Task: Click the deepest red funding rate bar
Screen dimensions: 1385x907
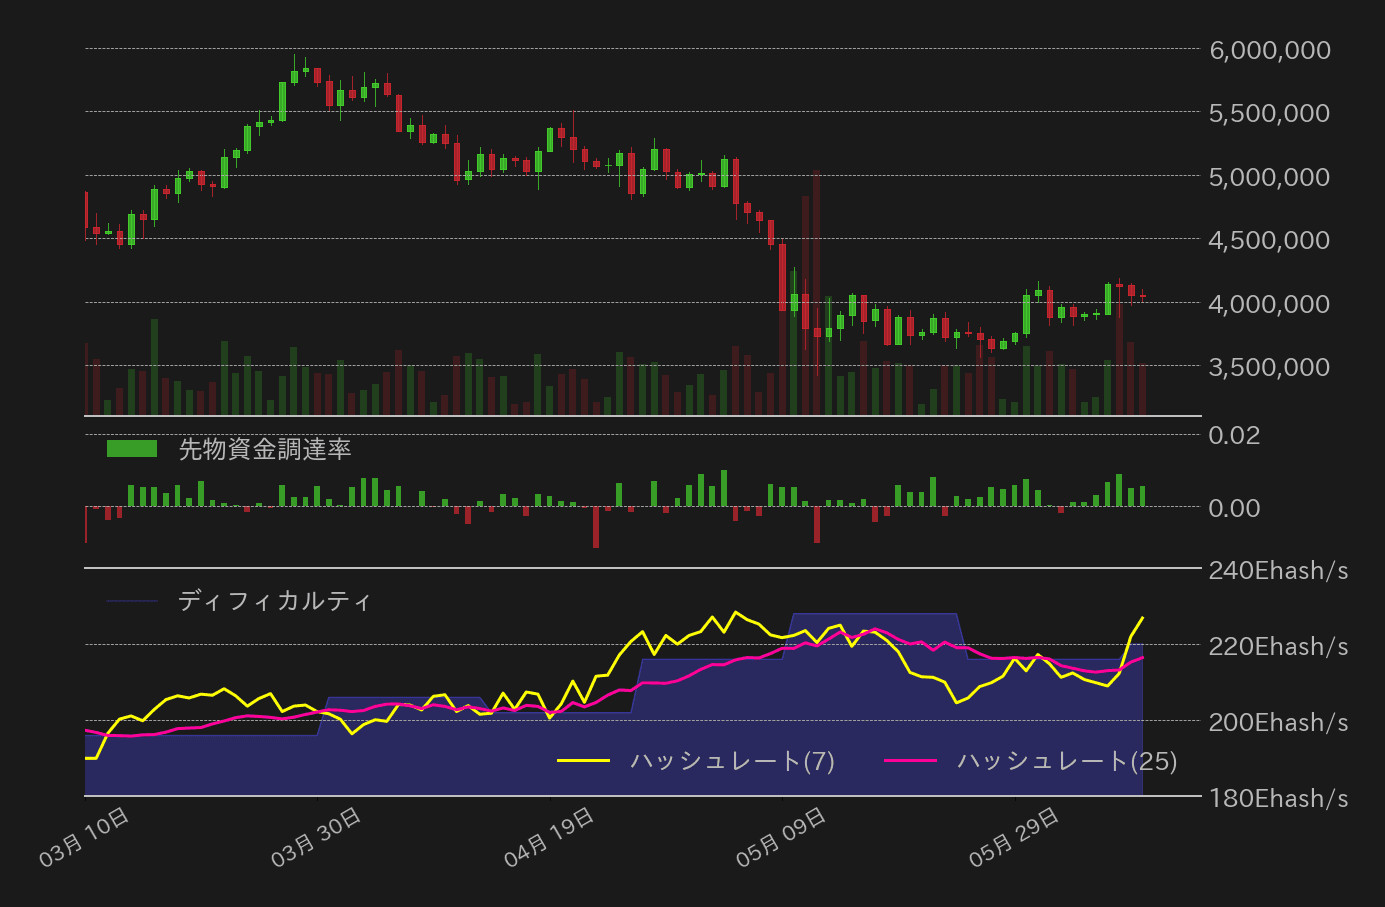Action: point(597,528)
